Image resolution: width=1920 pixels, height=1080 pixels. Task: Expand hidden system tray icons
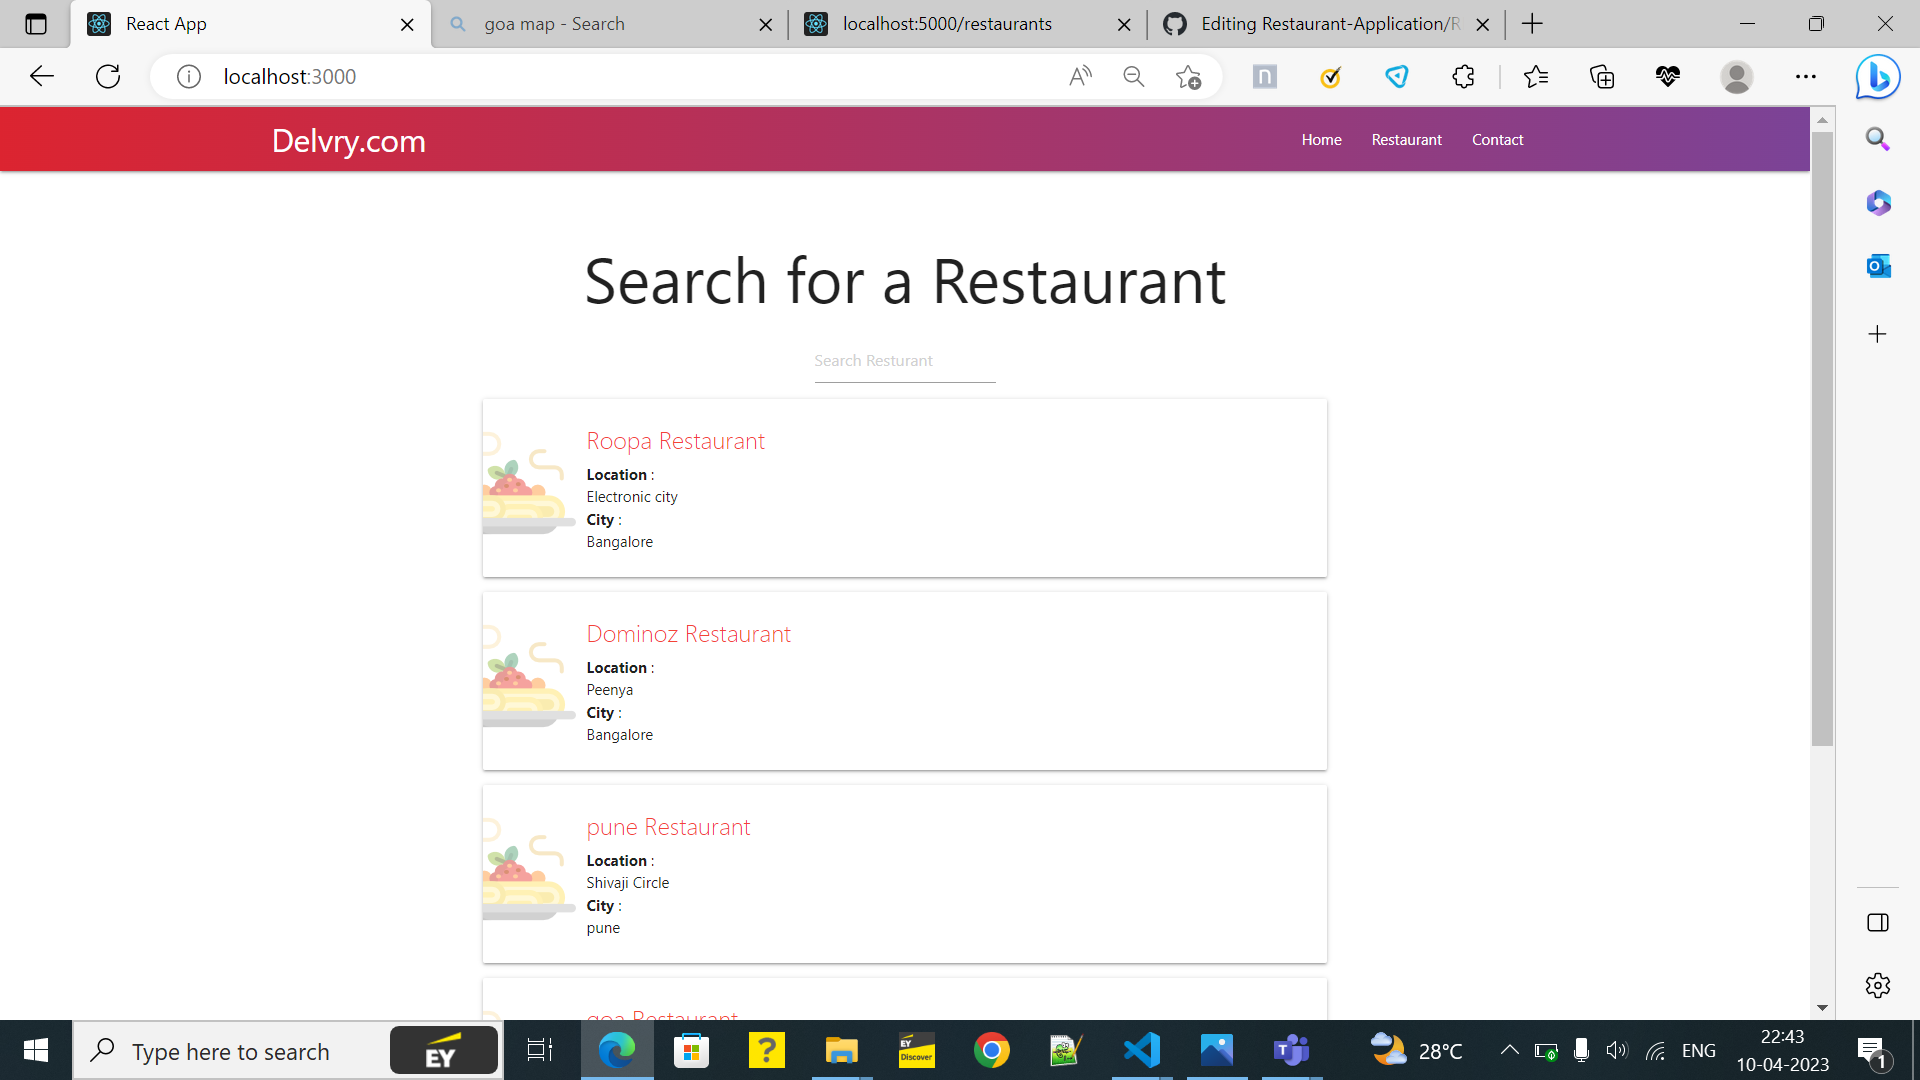point(1510,1050)
